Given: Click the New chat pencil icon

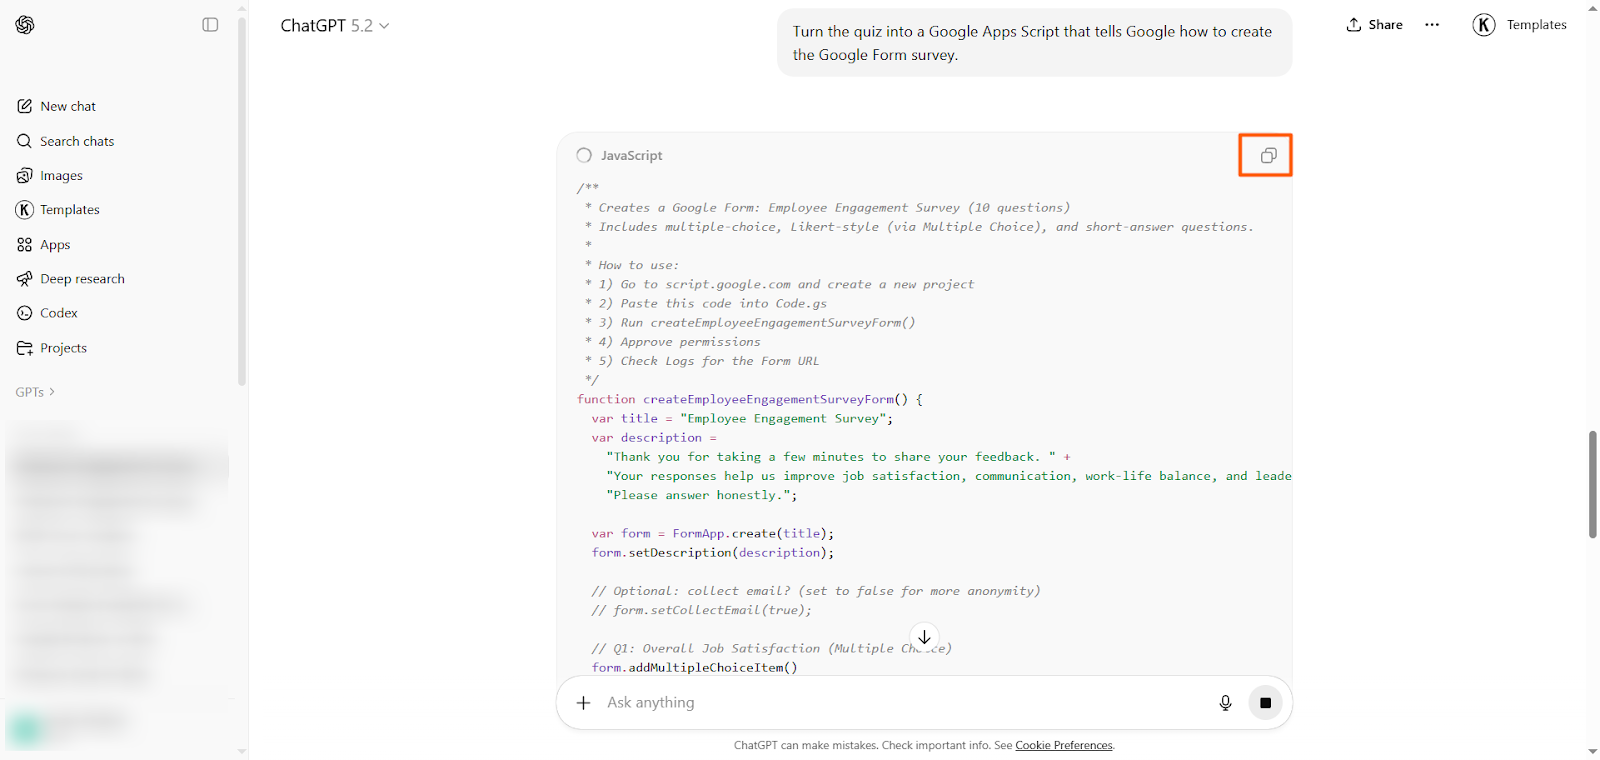Looking at the screenshot, I should [x=25, y=106].
